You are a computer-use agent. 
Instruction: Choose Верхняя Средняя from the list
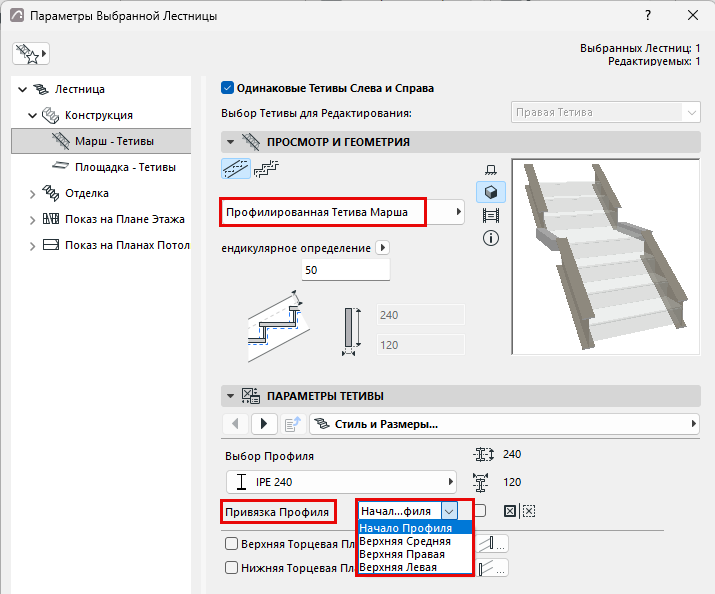(x=415, y=541)
